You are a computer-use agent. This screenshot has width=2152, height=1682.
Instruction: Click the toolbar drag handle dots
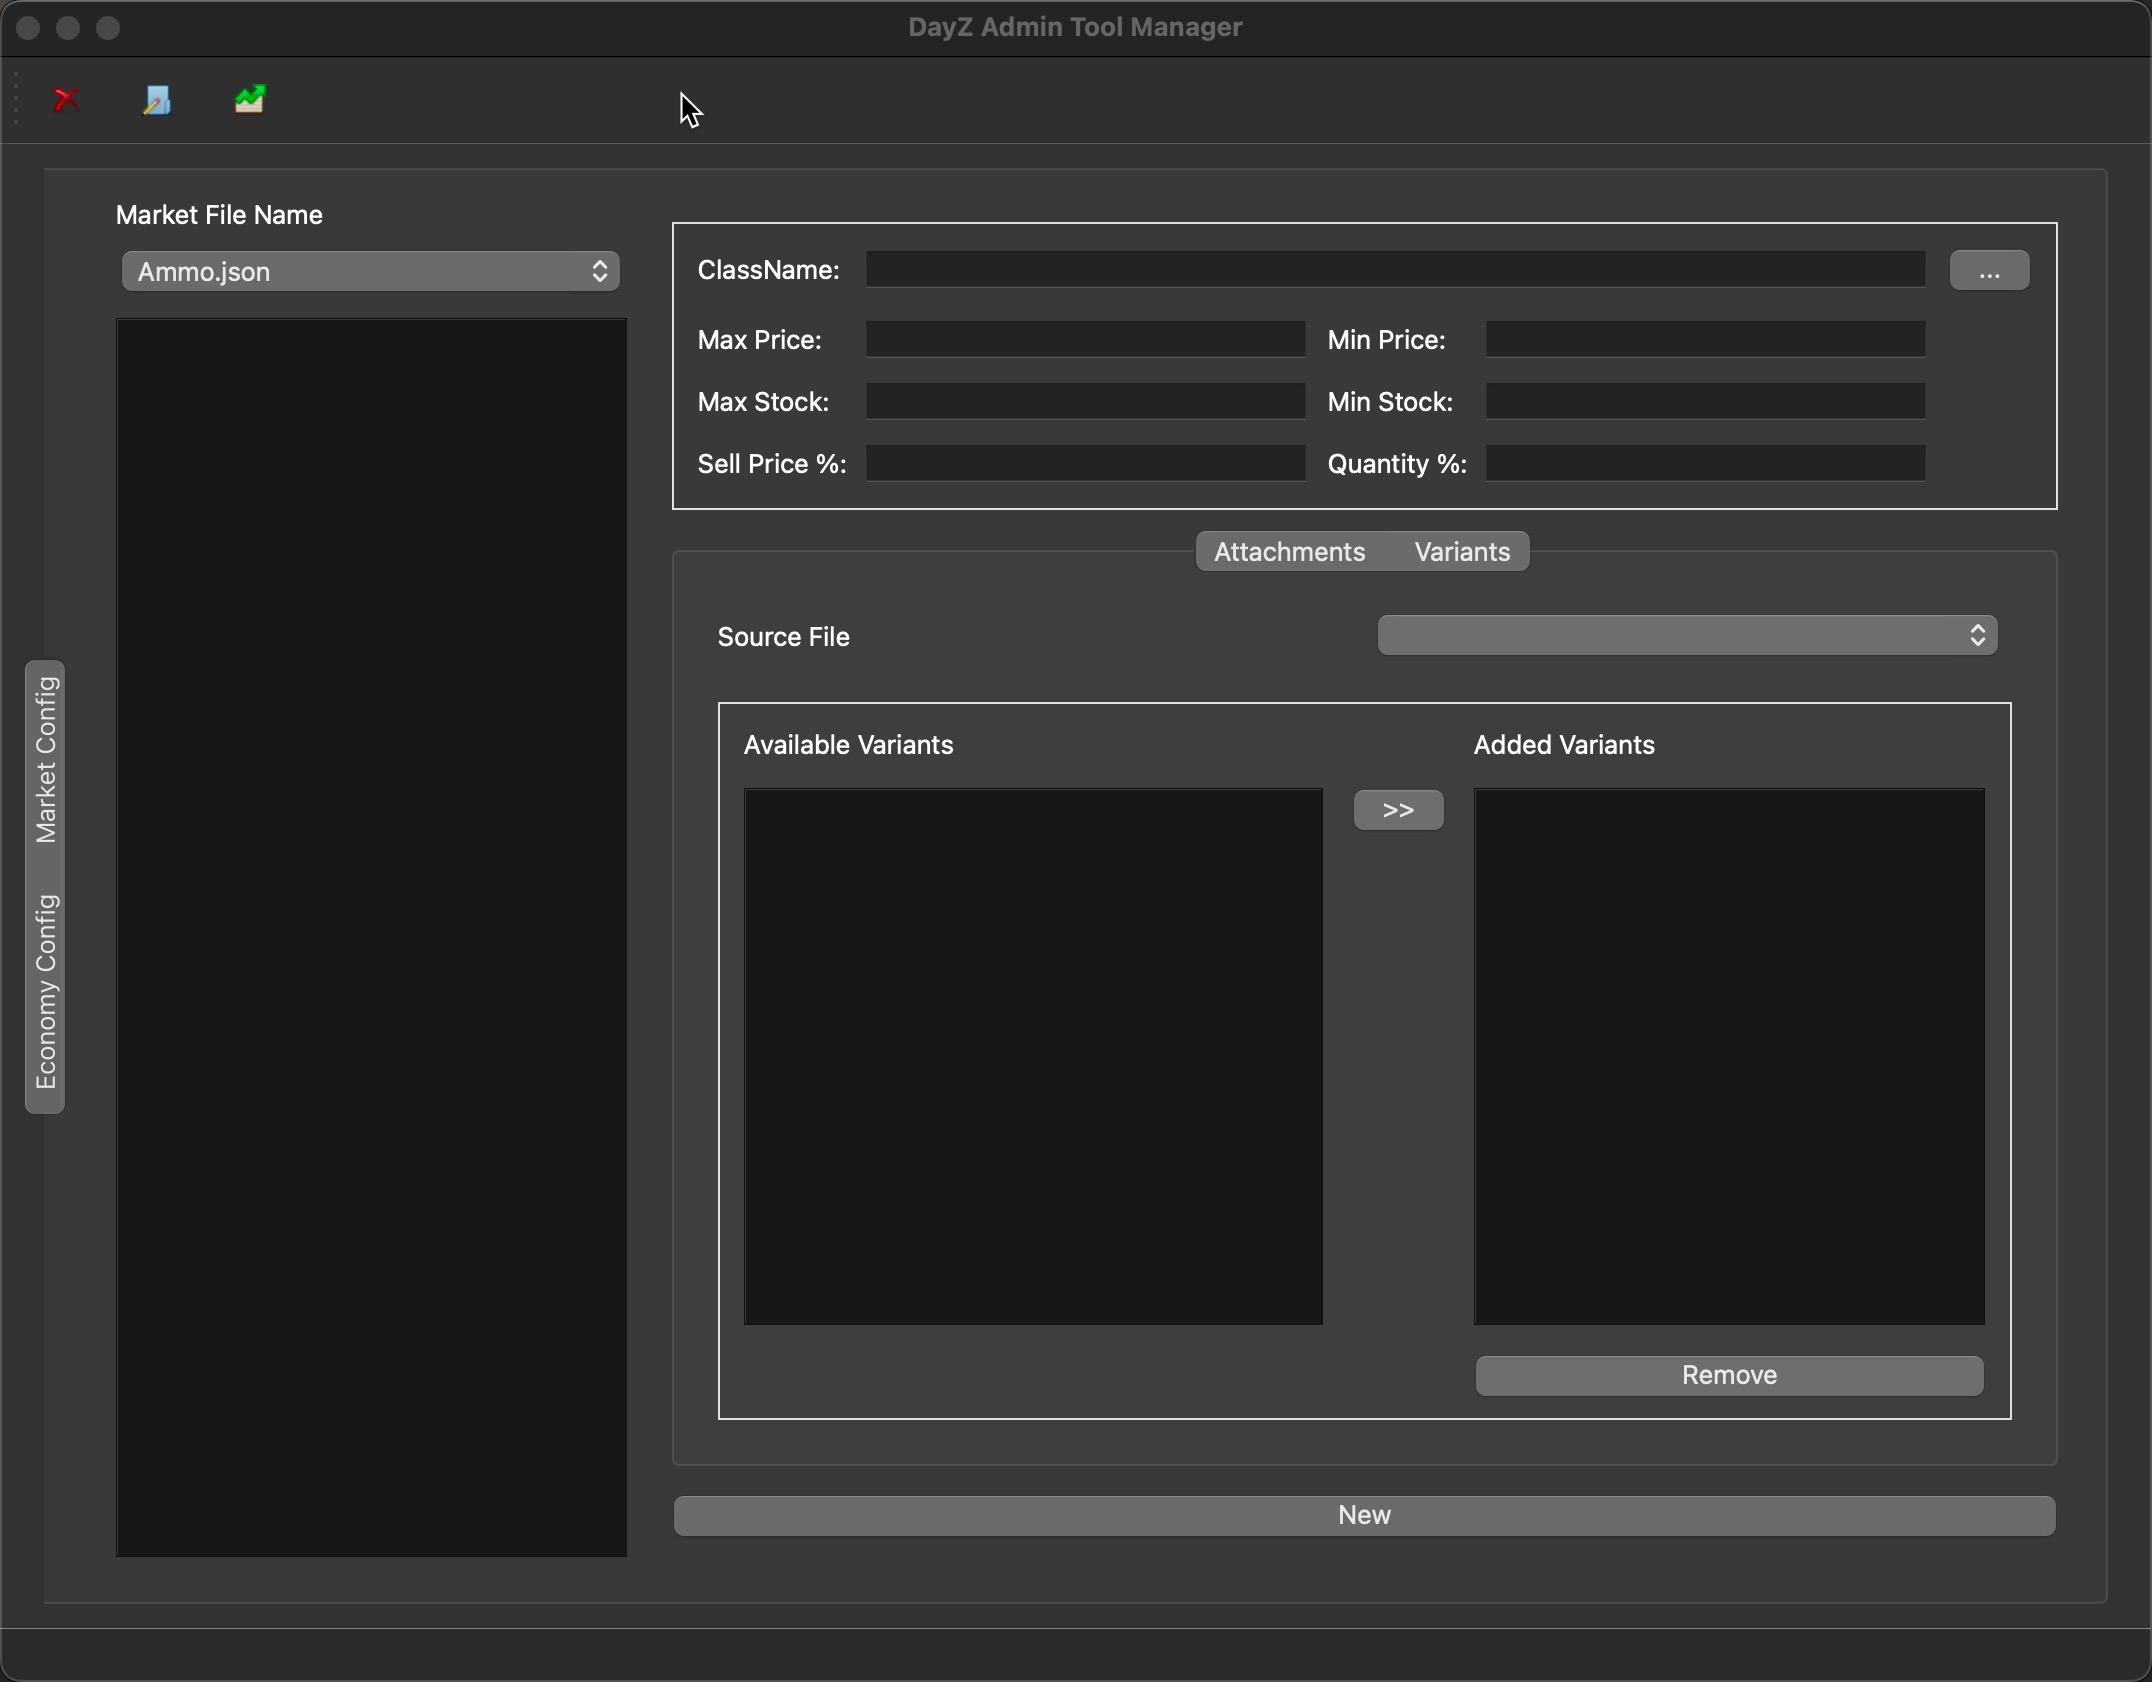click(16, 100)
